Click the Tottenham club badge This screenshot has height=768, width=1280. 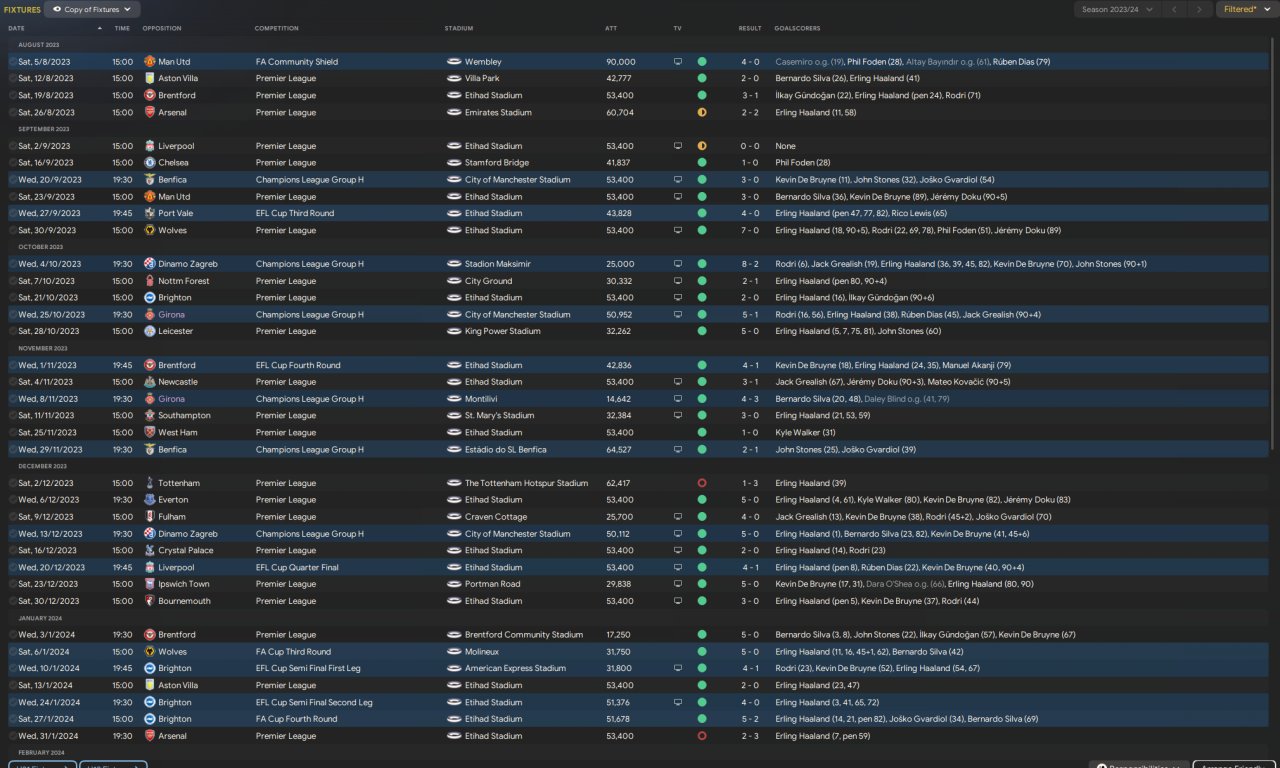[149, 483]
